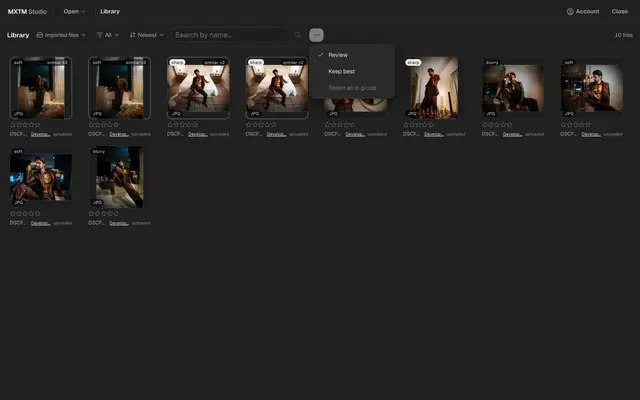Open the Newest sort dropdown
Screen dimensions: 640x400
coord(147,35)
